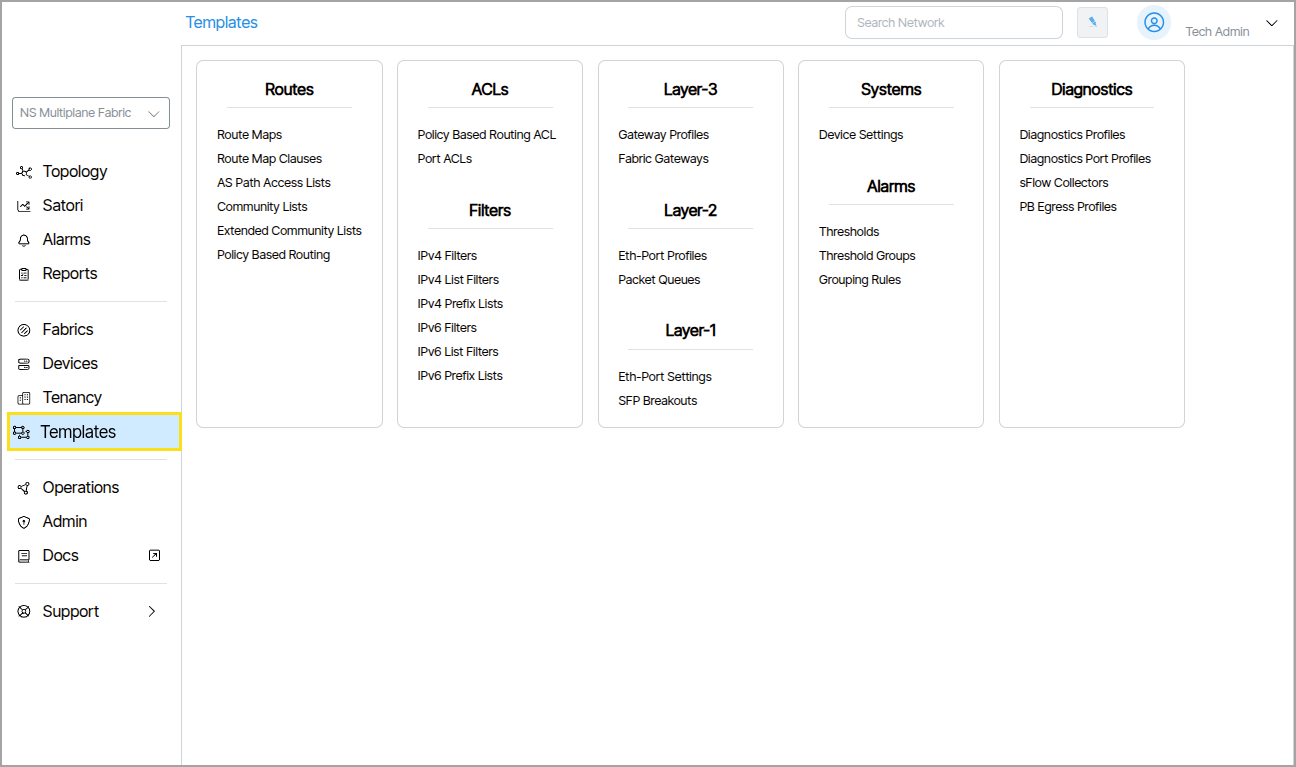Click the Topology sidebar icon
1296x767 pixels.
tap(24, 172)
